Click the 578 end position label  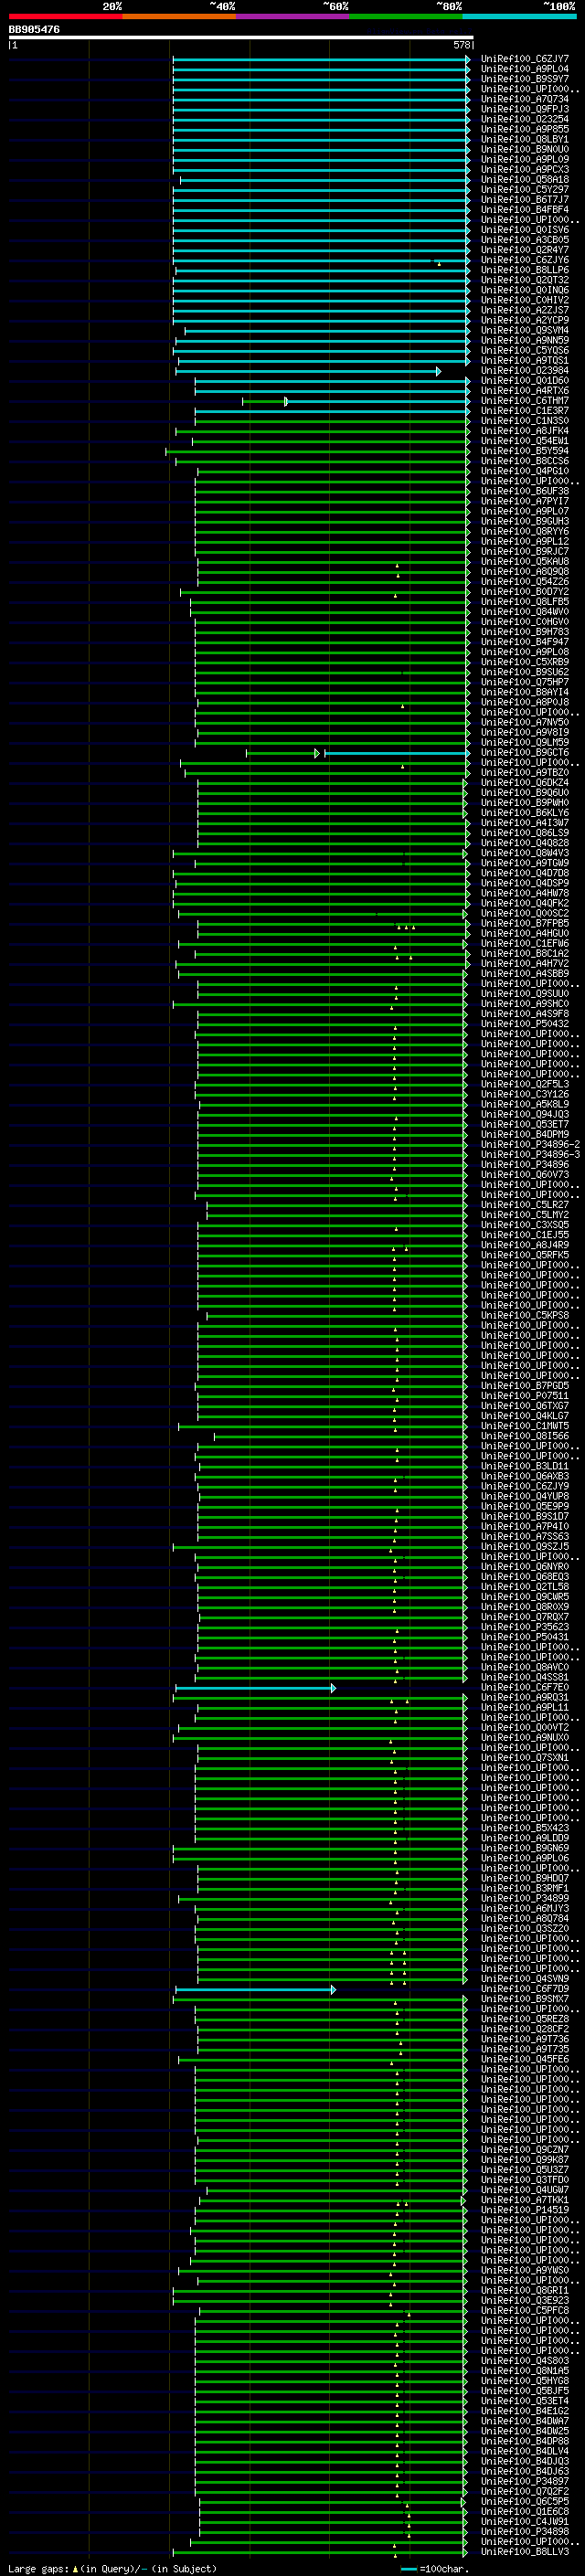pos(461,45)
